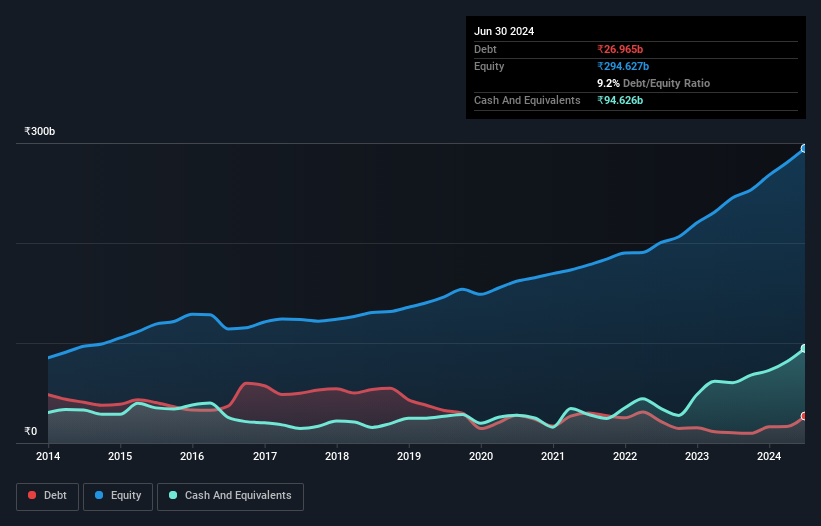Click the Jun 30 2024 tooltip date

(504, 31)
